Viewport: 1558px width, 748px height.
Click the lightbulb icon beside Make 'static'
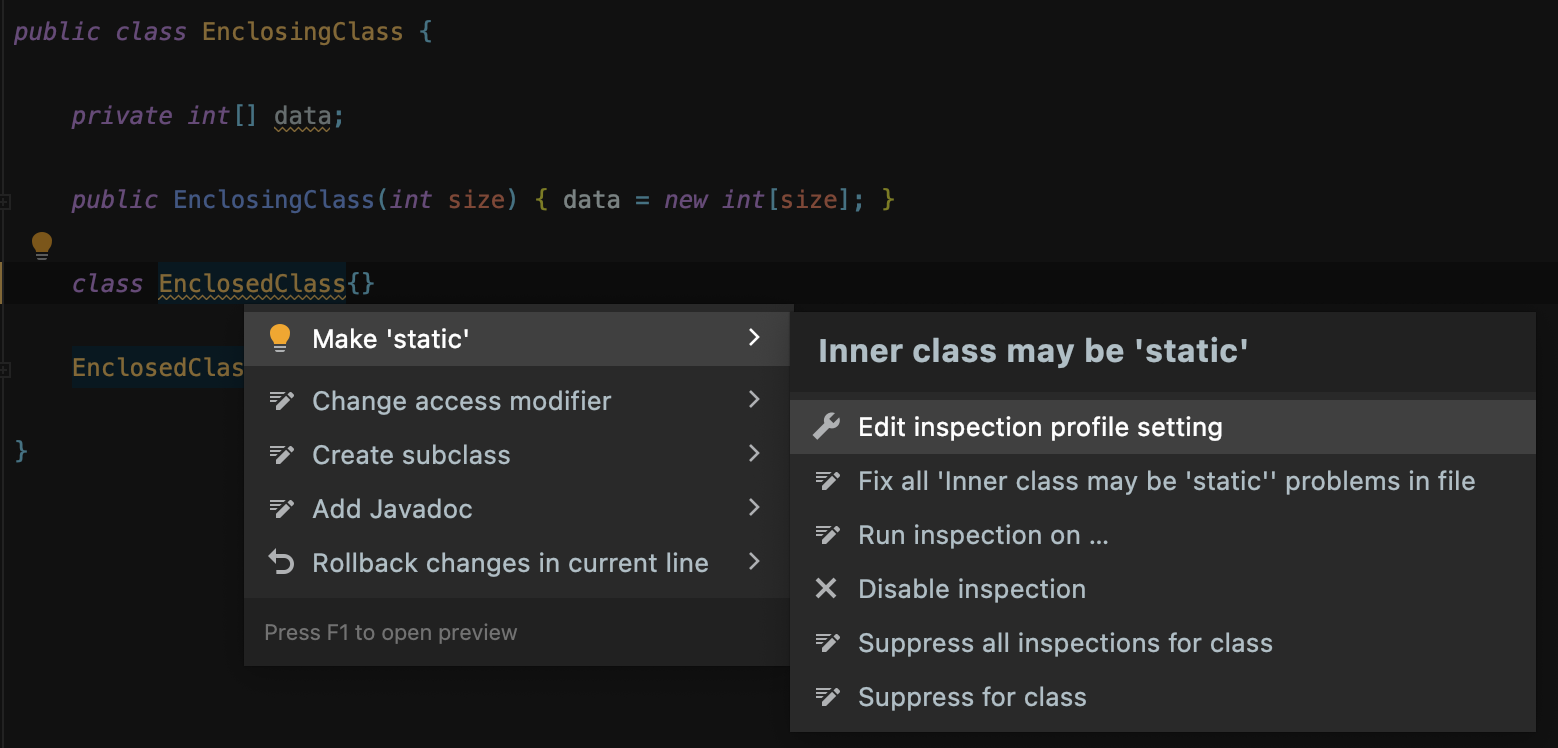(x=280, y=338)
